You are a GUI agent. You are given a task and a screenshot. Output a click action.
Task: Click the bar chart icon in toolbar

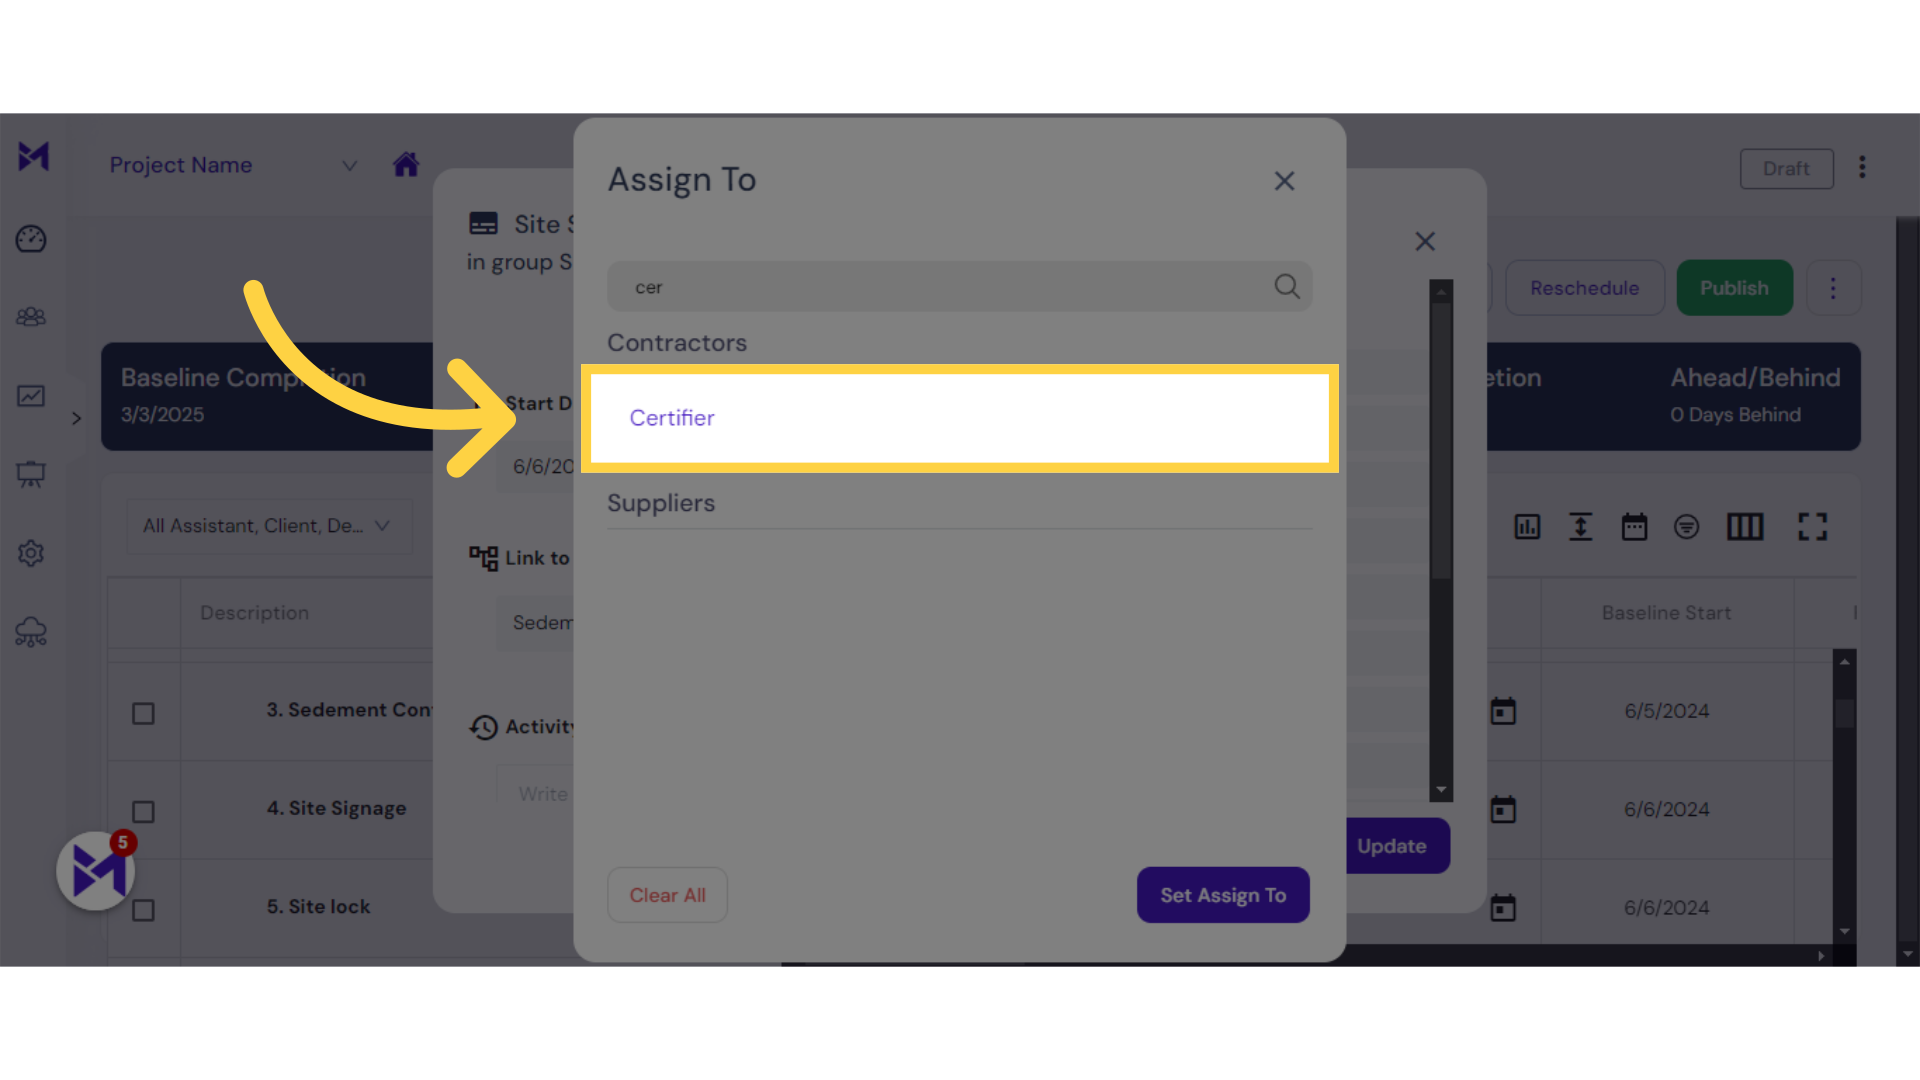[x=1527, y=525]
